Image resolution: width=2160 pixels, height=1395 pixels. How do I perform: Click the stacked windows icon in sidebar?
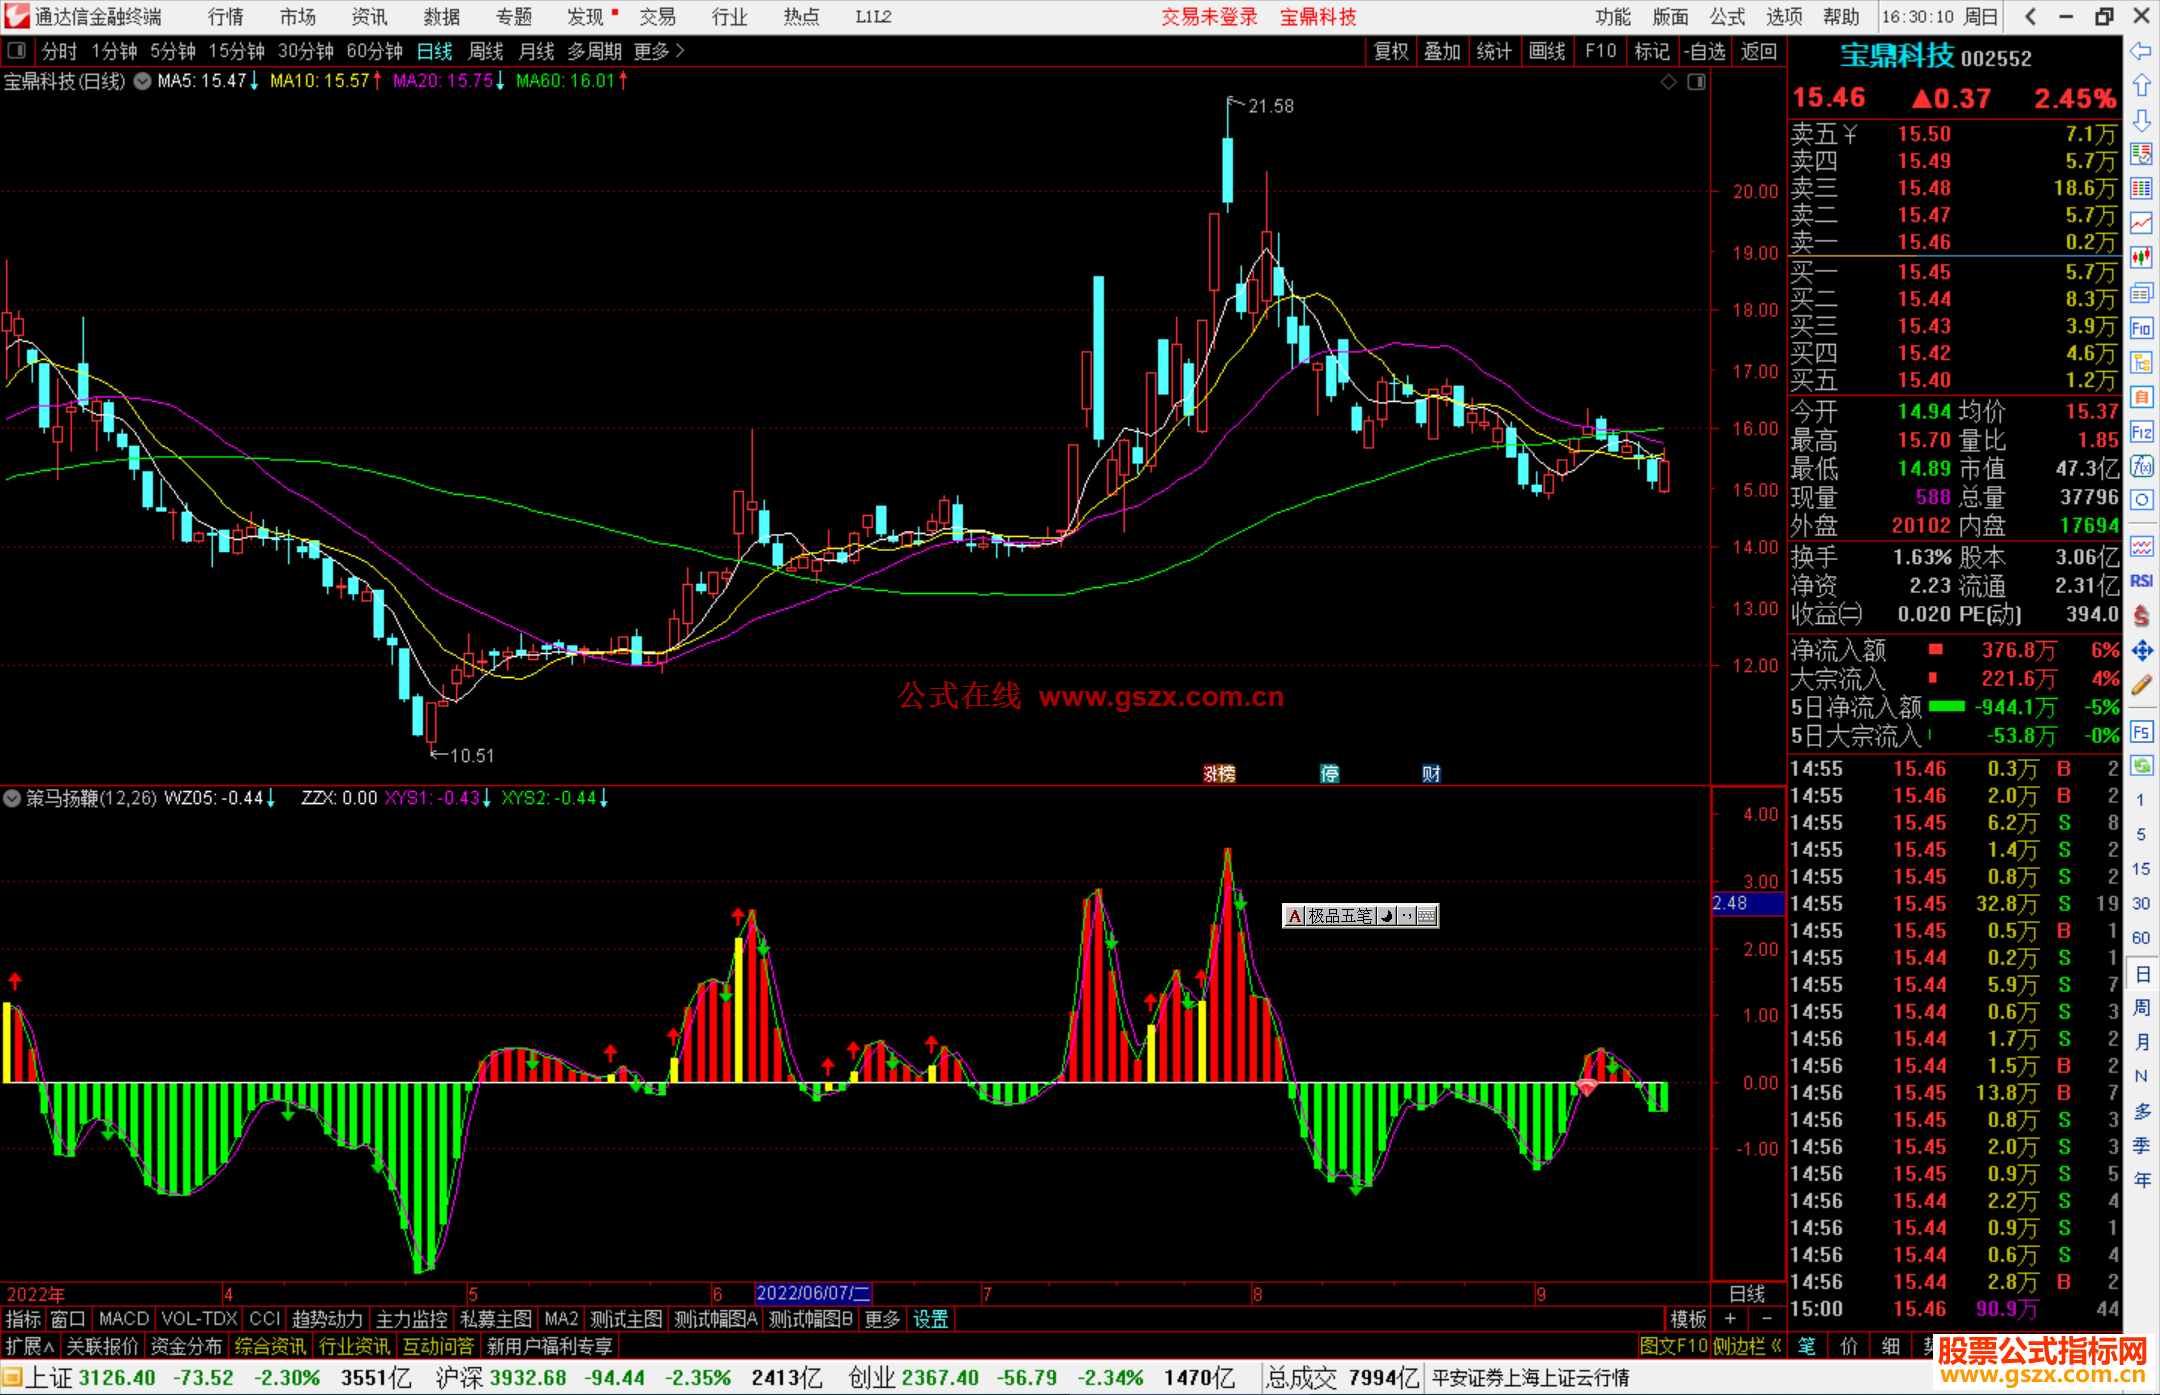tap(2141, 293)
